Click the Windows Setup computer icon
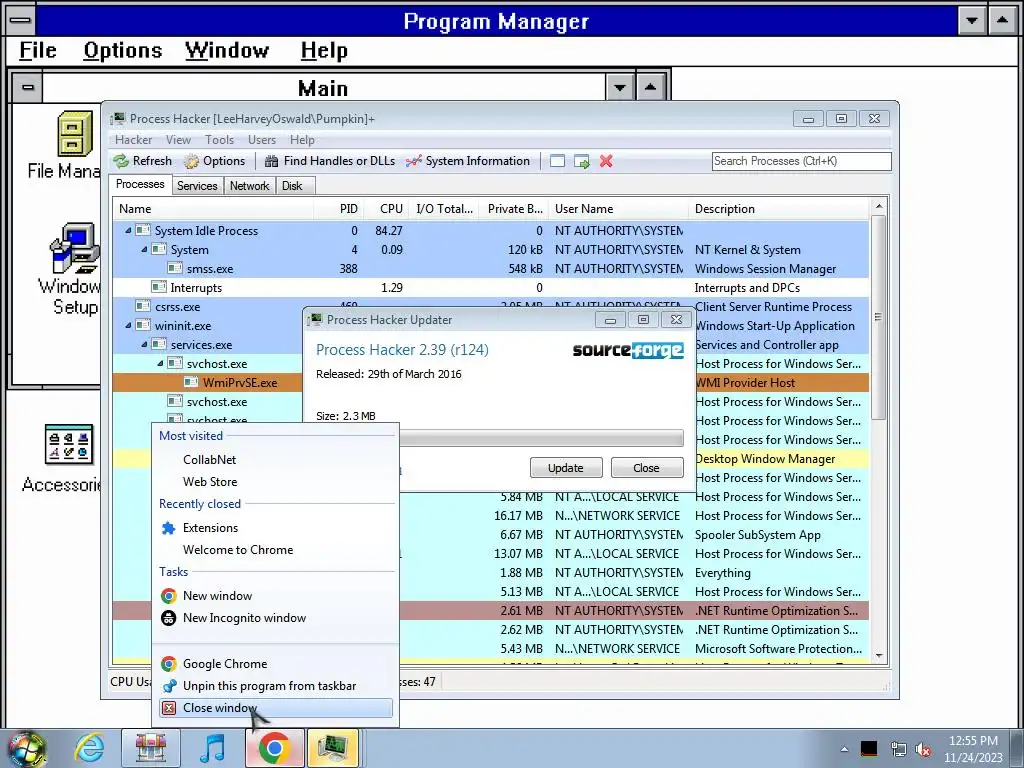The image size is (1024, 768). tap(74, 248)
